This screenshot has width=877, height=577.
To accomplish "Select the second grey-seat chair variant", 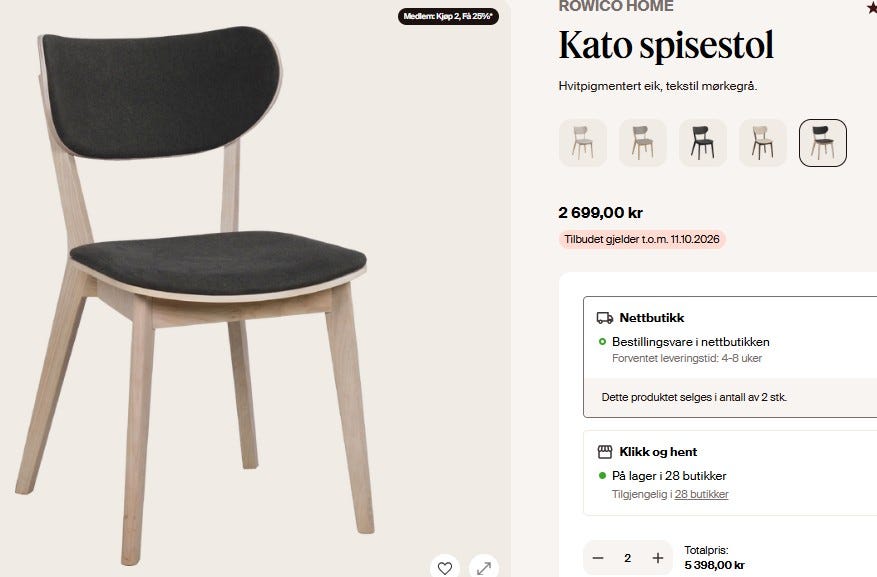I will click(x=643, y=143).
